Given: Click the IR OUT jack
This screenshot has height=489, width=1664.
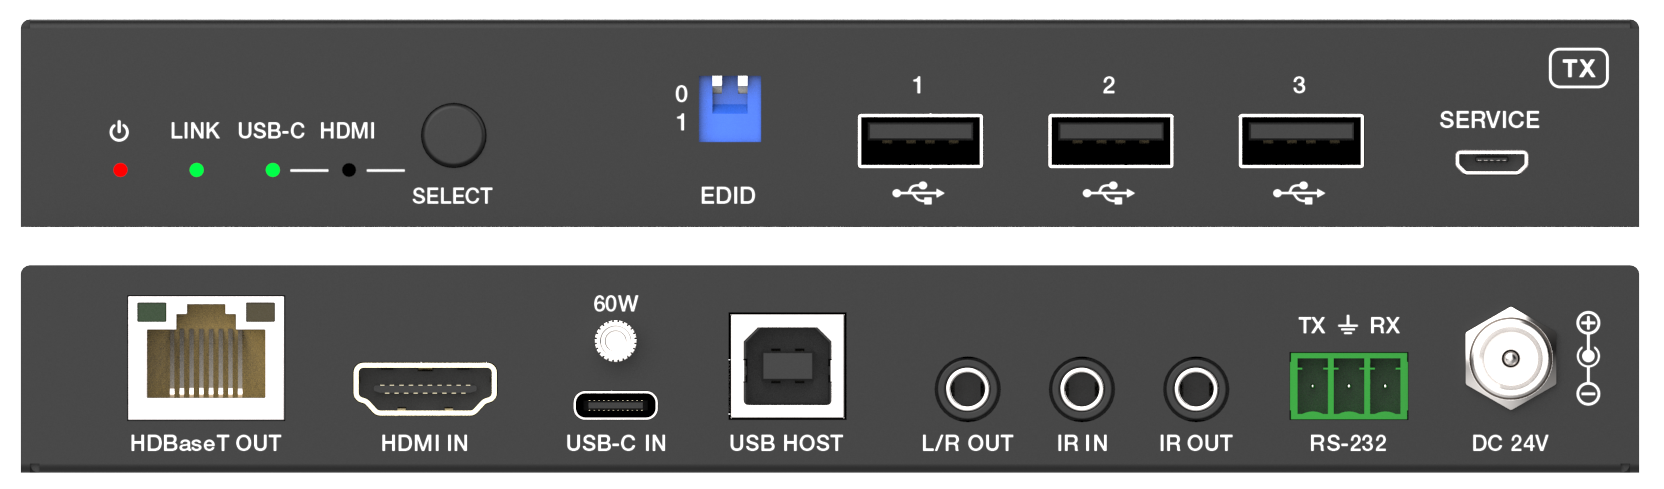Looking at the screenshot, I should point(1196,389).
